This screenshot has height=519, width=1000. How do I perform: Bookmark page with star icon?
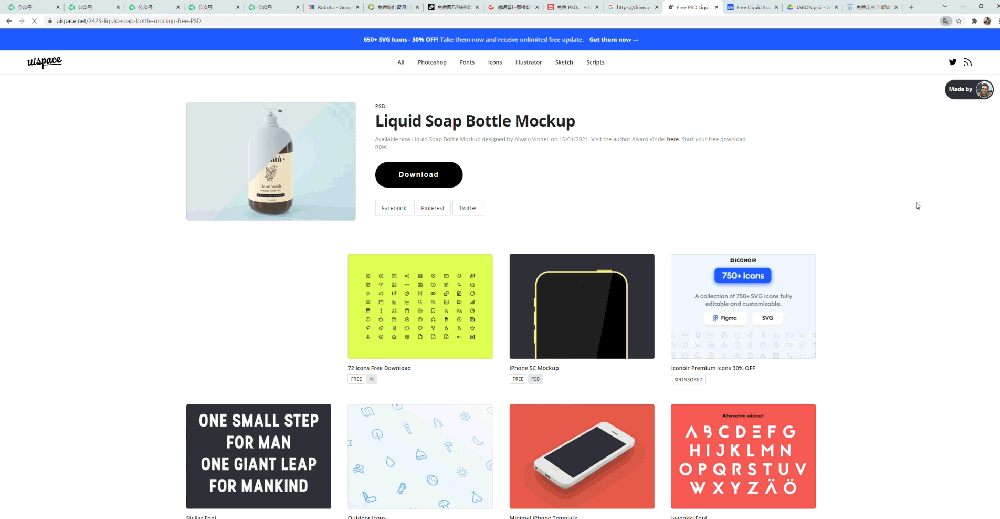959,21
